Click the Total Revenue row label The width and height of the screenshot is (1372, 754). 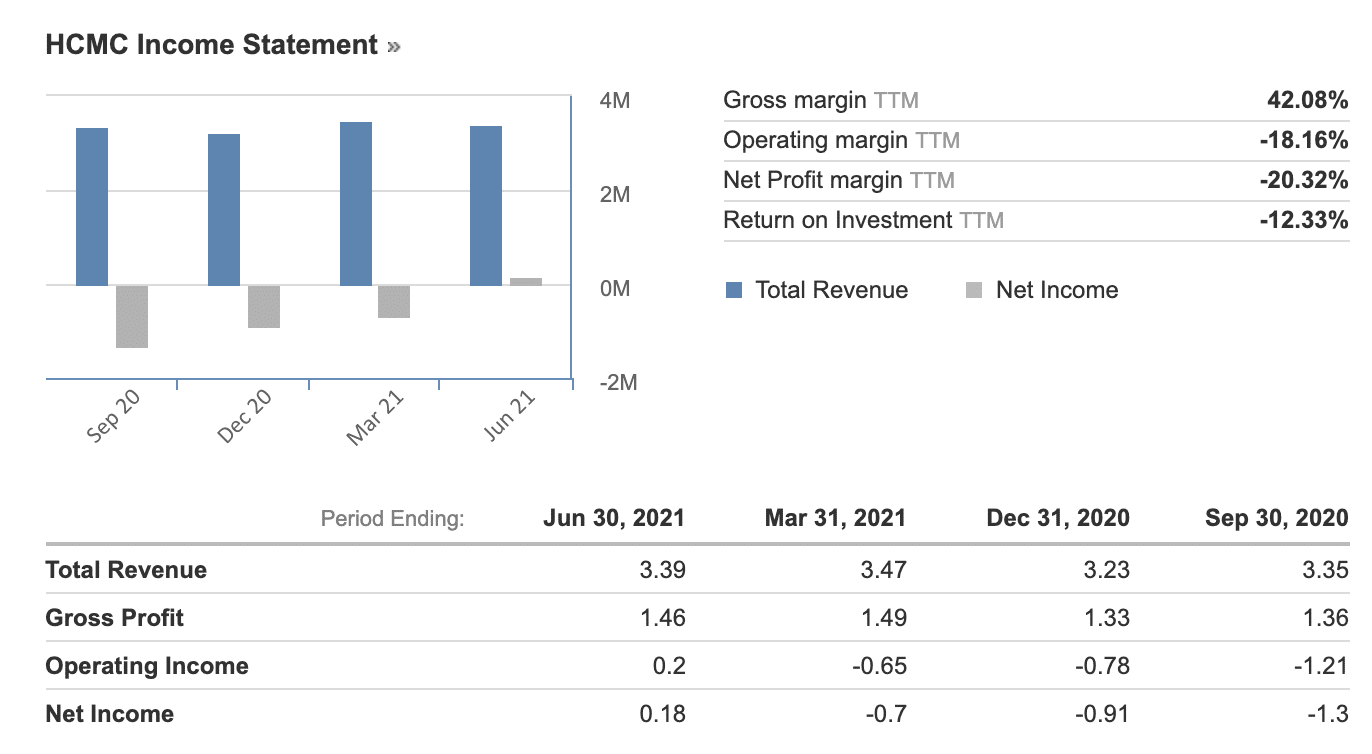127,570
